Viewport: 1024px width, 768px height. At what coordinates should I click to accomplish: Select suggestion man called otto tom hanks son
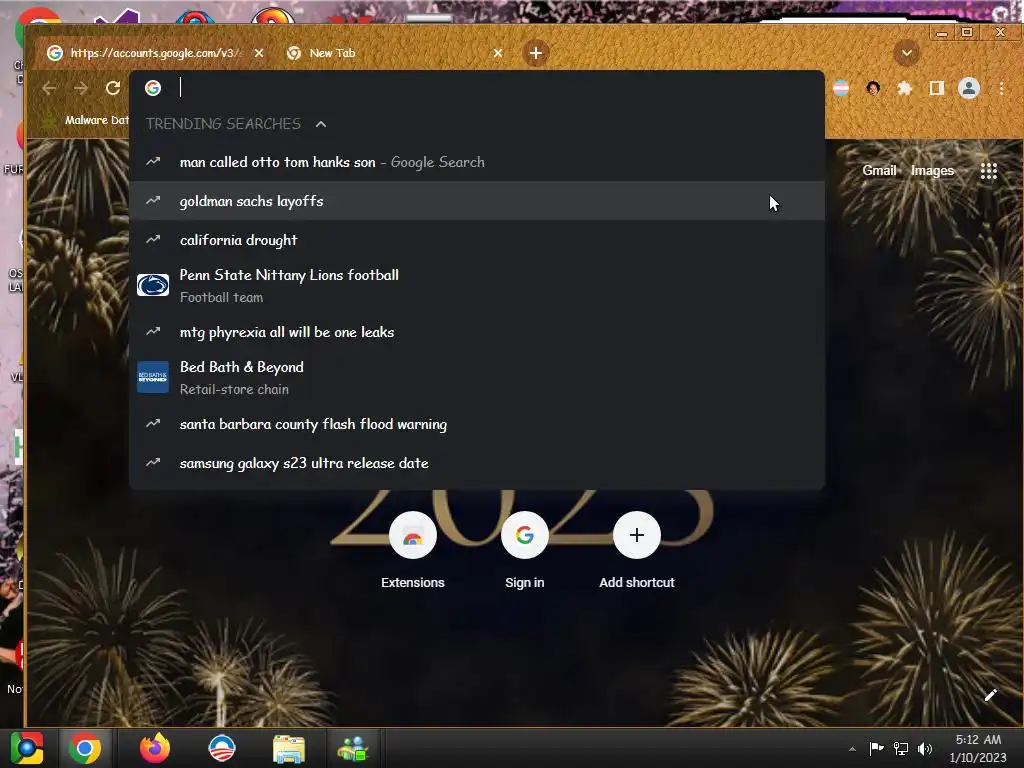(477, 162)
